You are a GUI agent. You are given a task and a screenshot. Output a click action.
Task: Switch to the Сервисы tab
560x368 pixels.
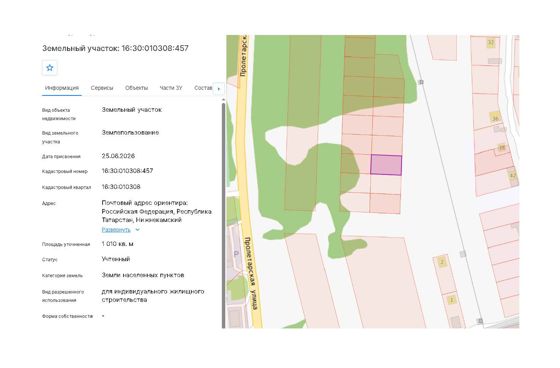(102, 88)
